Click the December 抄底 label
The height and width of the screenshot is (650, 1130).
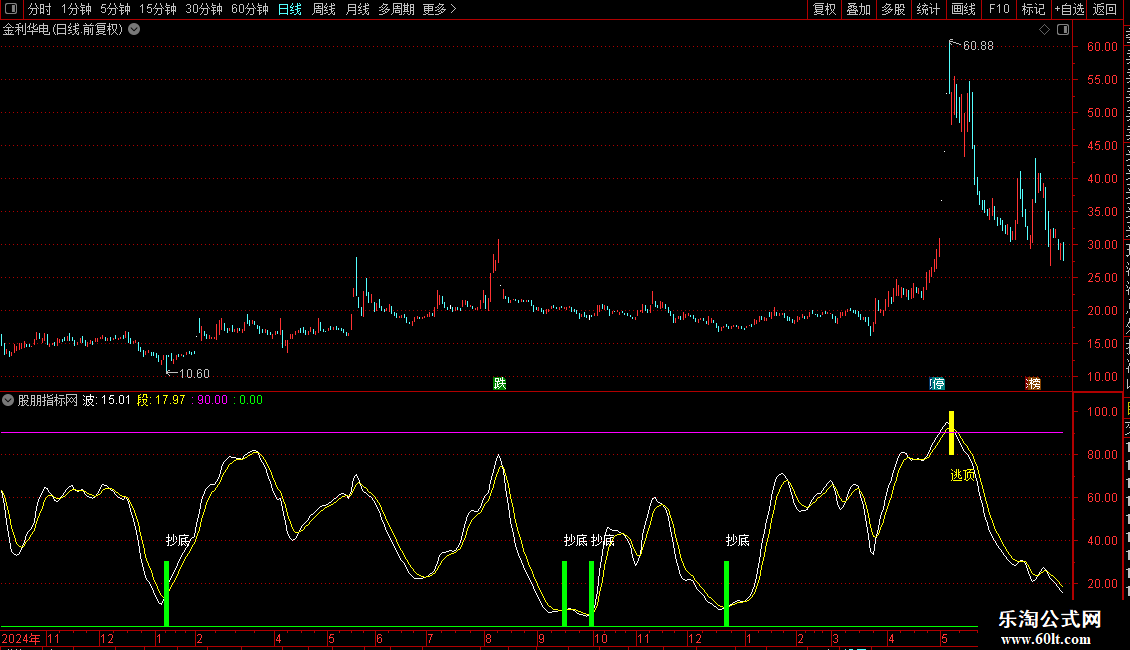[737, 540]
